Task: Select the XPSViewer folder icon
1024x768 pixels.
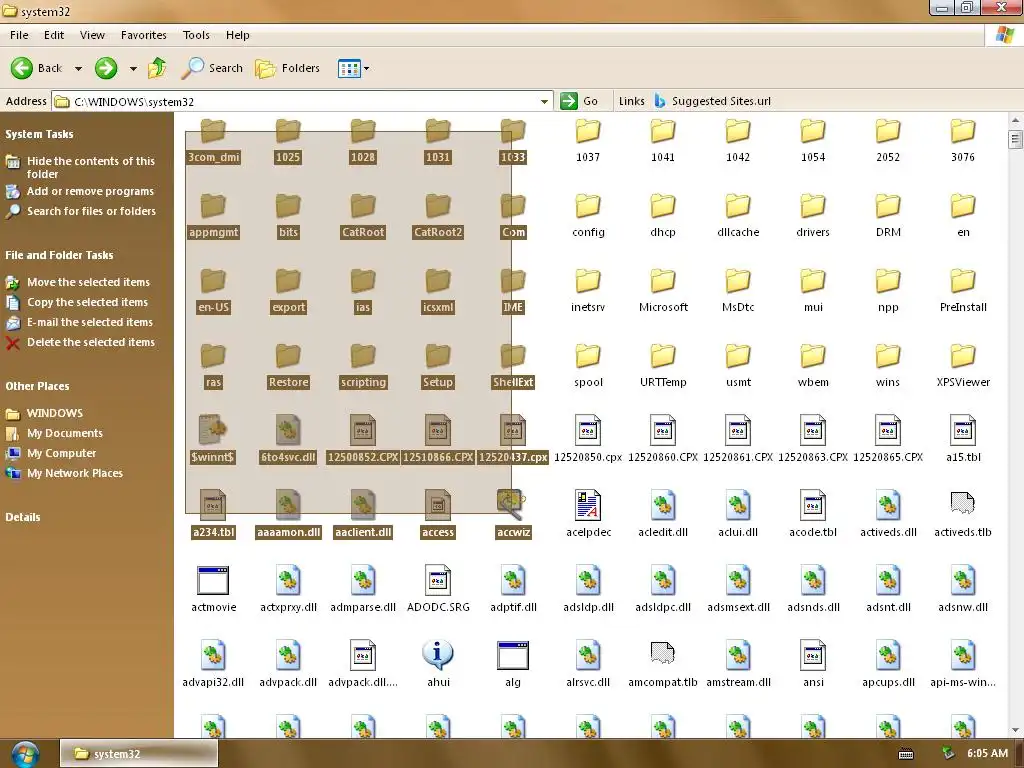Action: coord(963,357)
